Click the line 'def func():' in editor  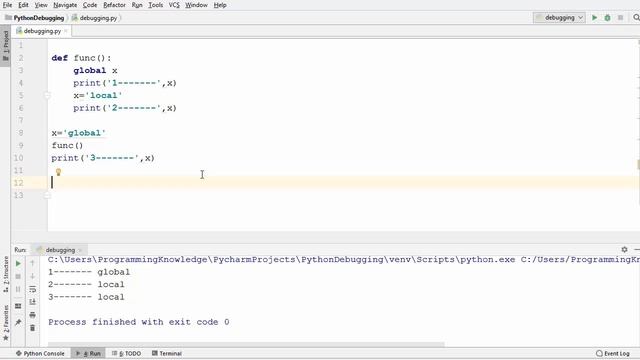pos(81,58)
